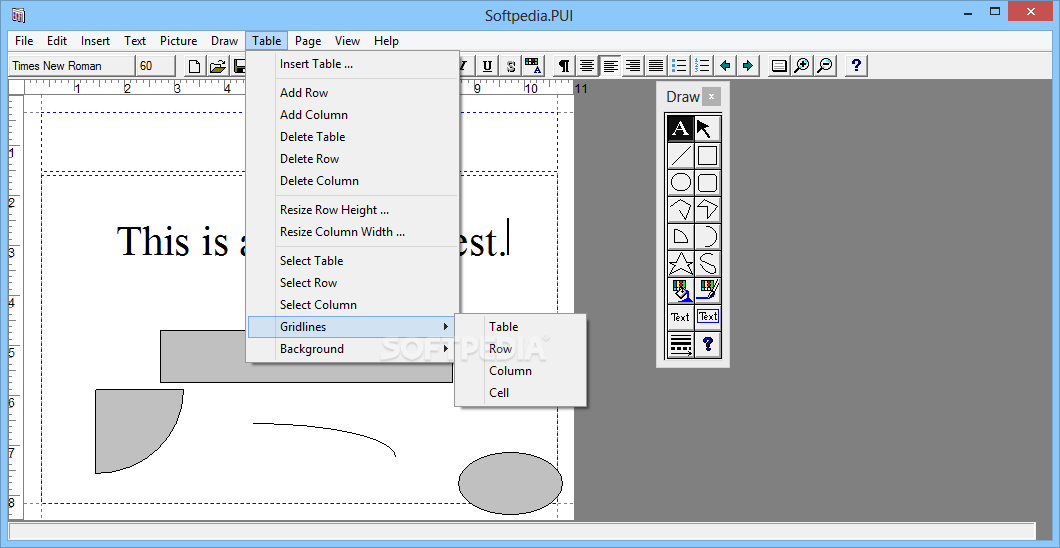Screen dimensions: 1060x548
Task: Open the View menu
Action: [347, 41]
